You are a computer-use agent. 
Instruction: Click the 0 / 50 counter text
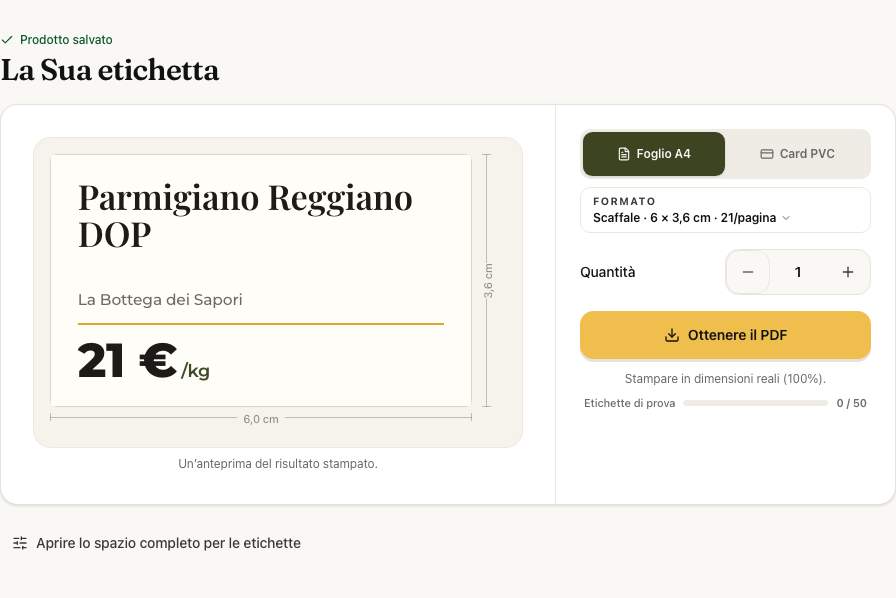tap(851, 403)
